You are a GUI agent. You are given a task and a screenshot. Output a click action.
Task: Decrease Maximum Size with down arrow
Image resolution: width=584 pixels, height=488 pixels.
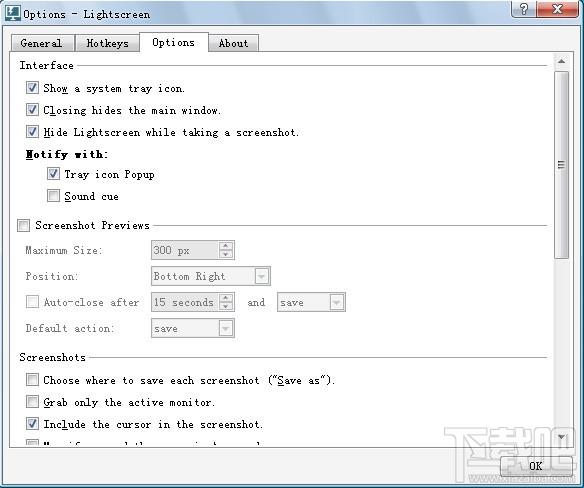(226, 254)
